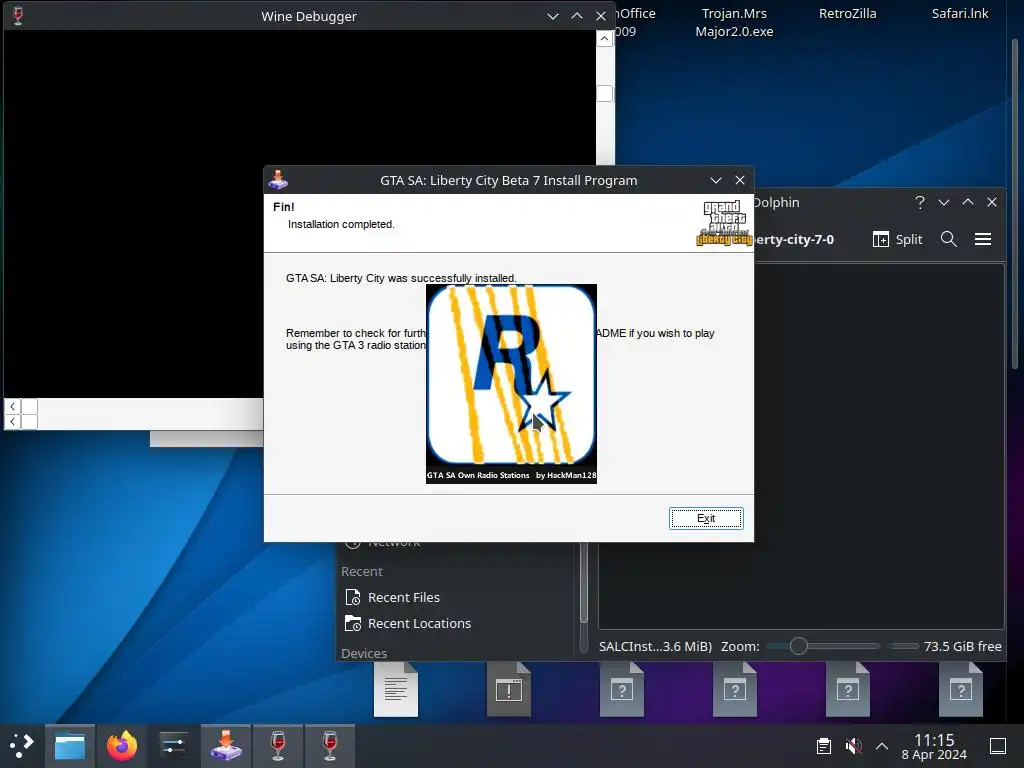Open Dolphin file manager from taskbar
1024x768 pixels.
70,746
